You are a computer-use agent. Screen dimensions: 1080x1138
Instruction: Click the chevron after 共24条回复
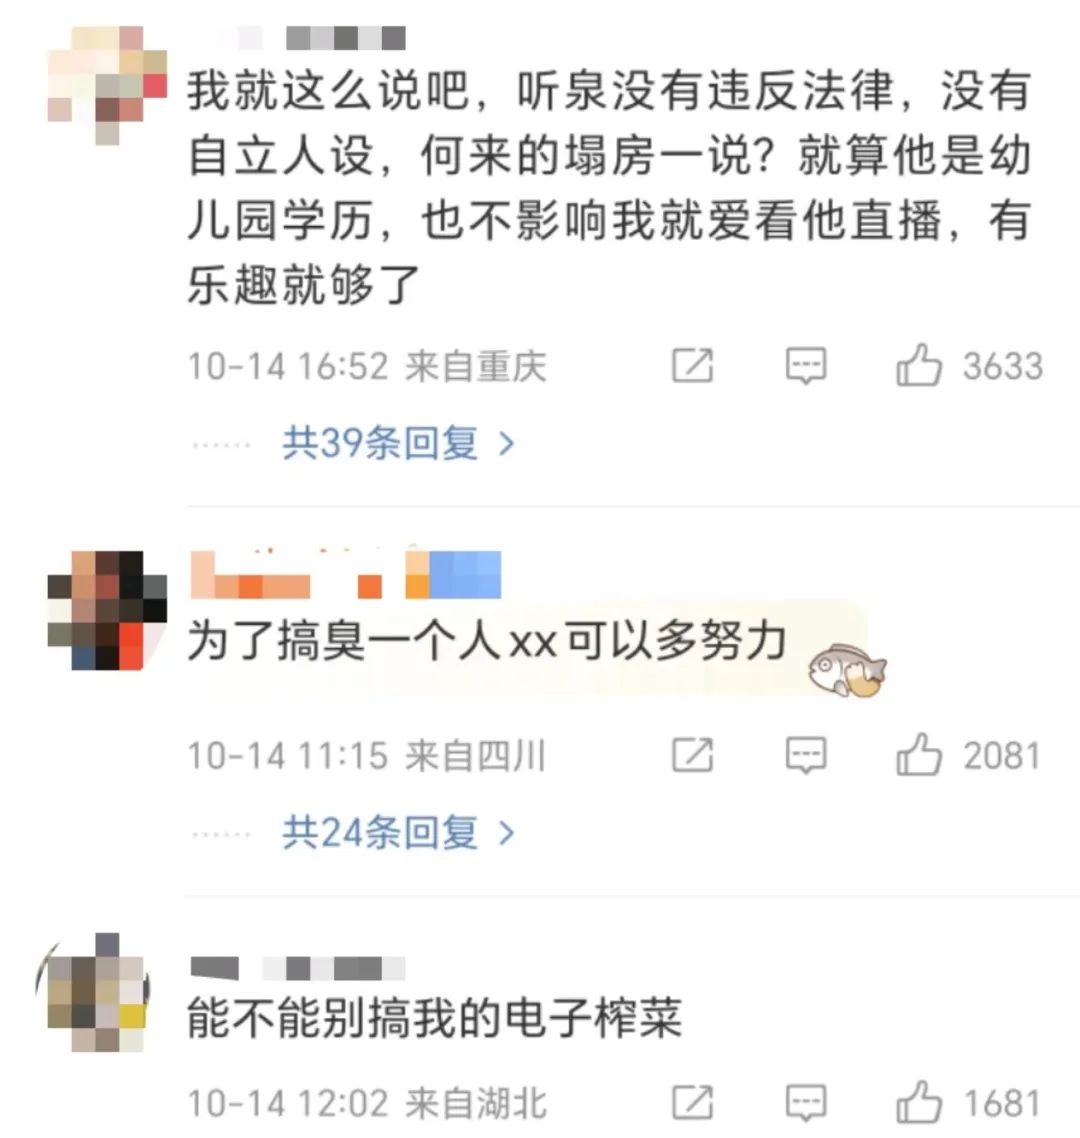click(x=507, y=833)
